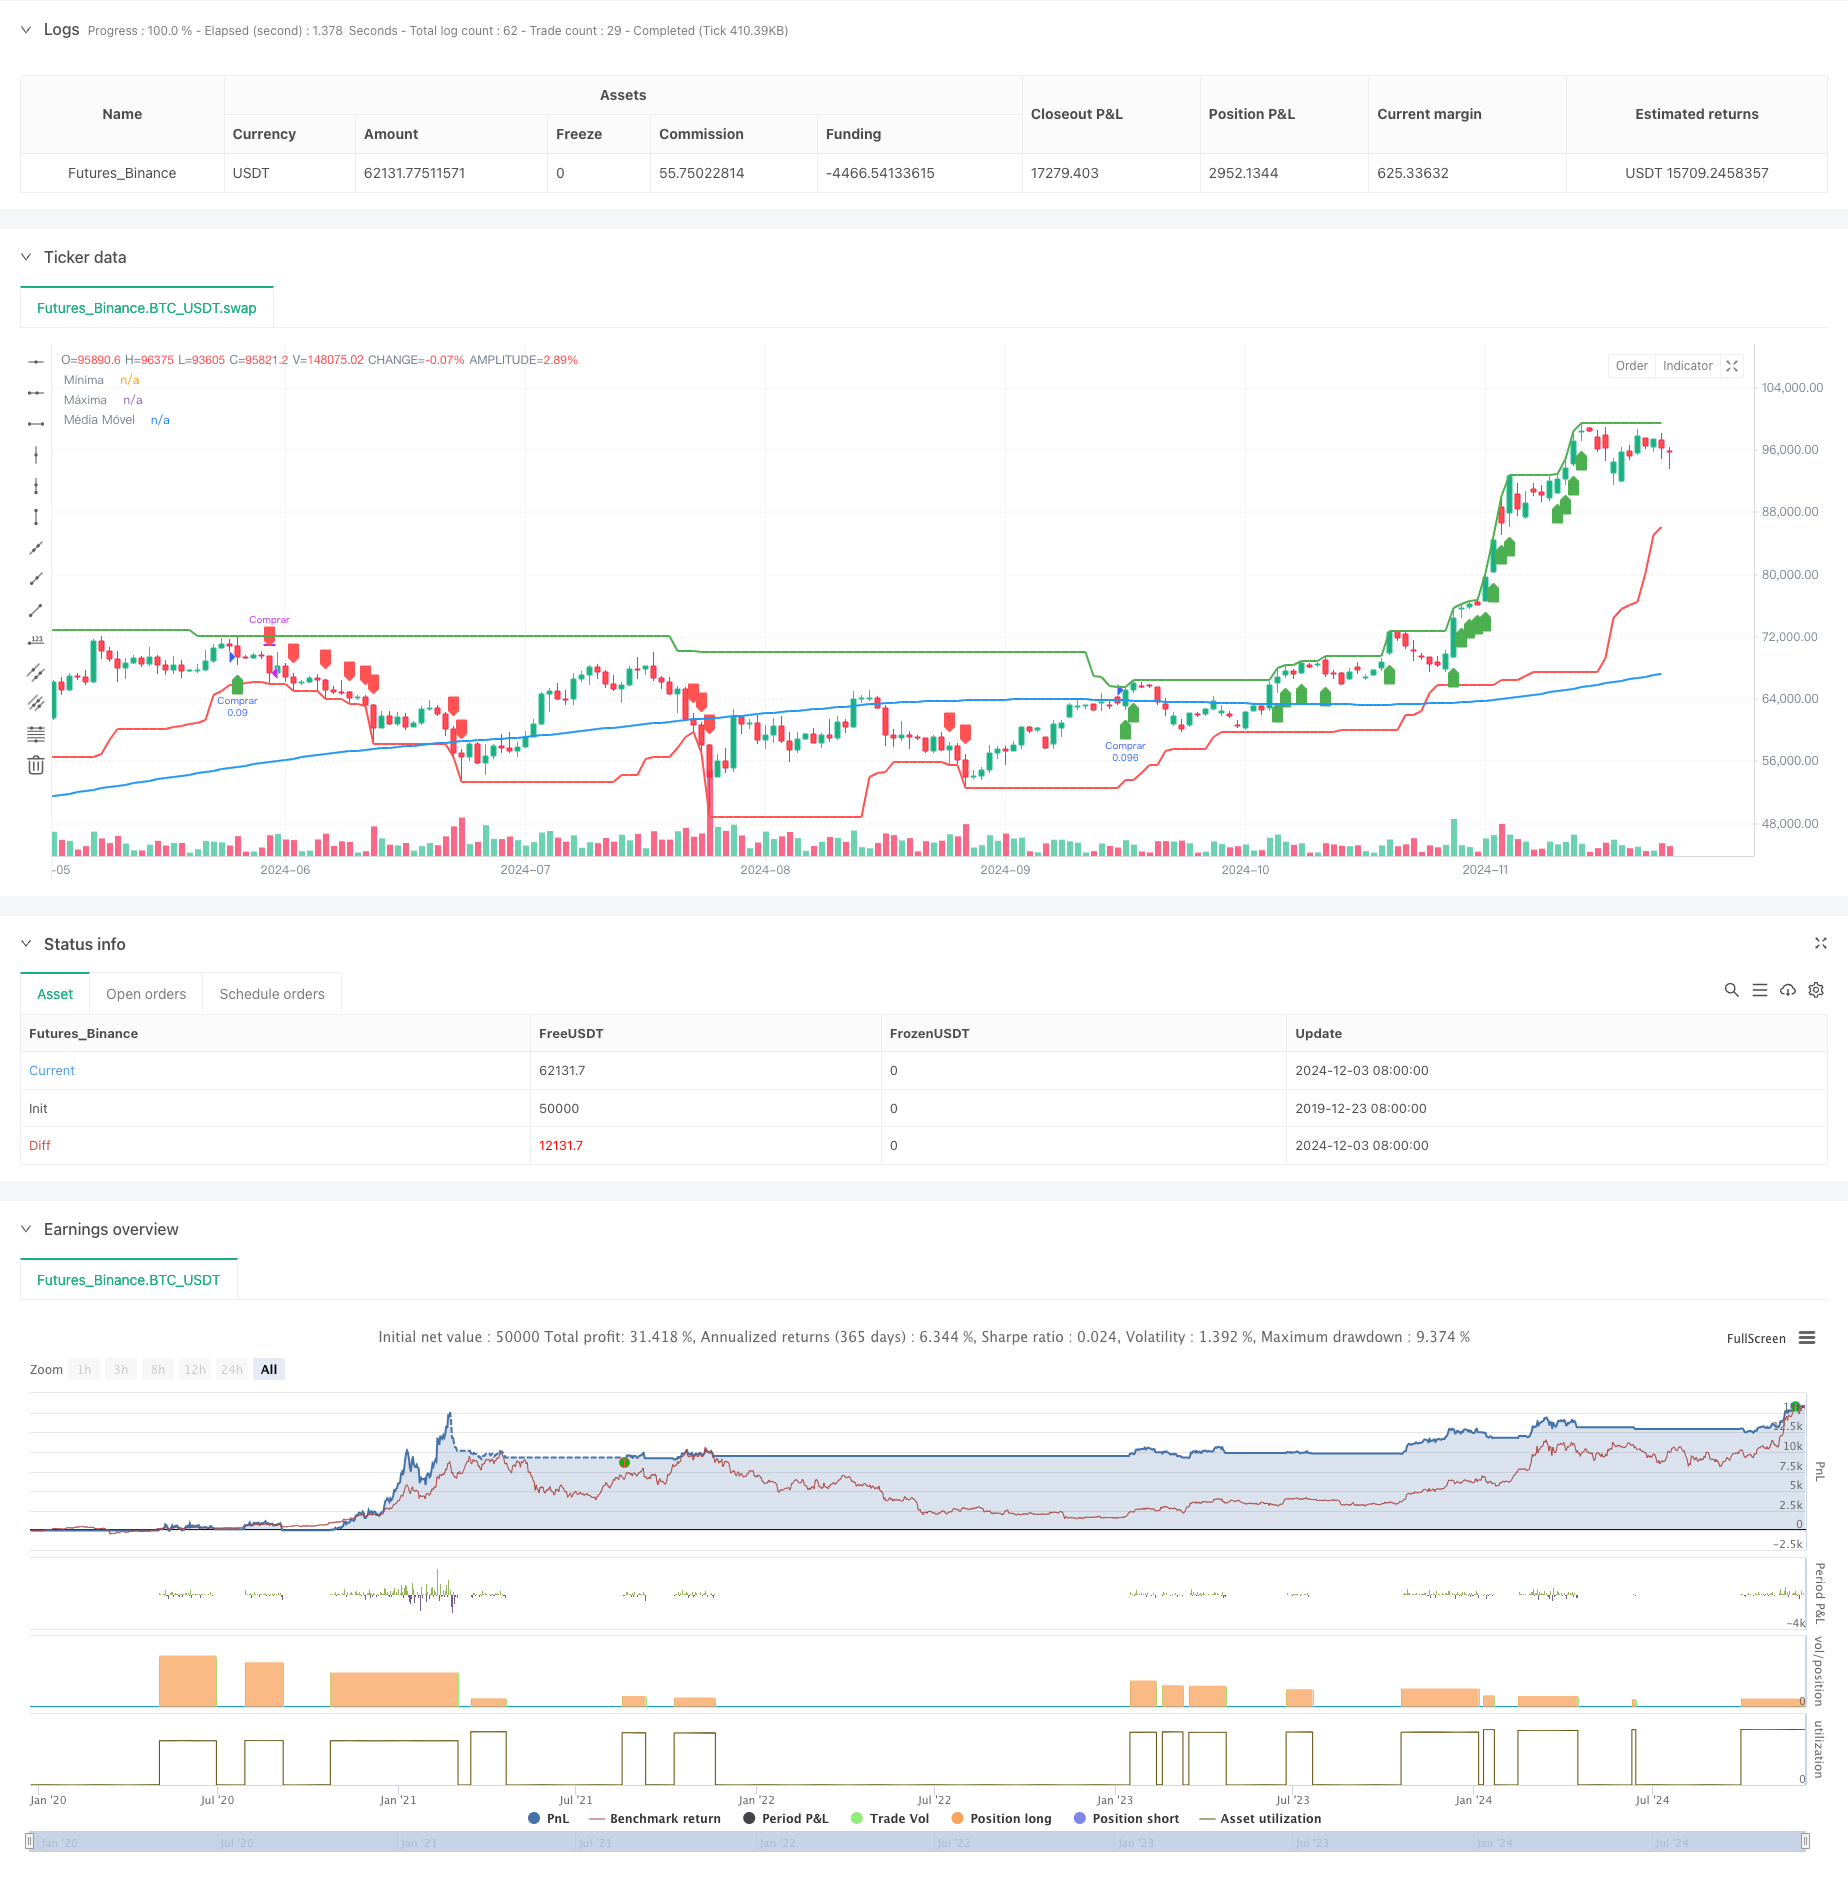Click the left navigator range handle
The height and width of the screenshot is (1881, 1848).
30,1841
